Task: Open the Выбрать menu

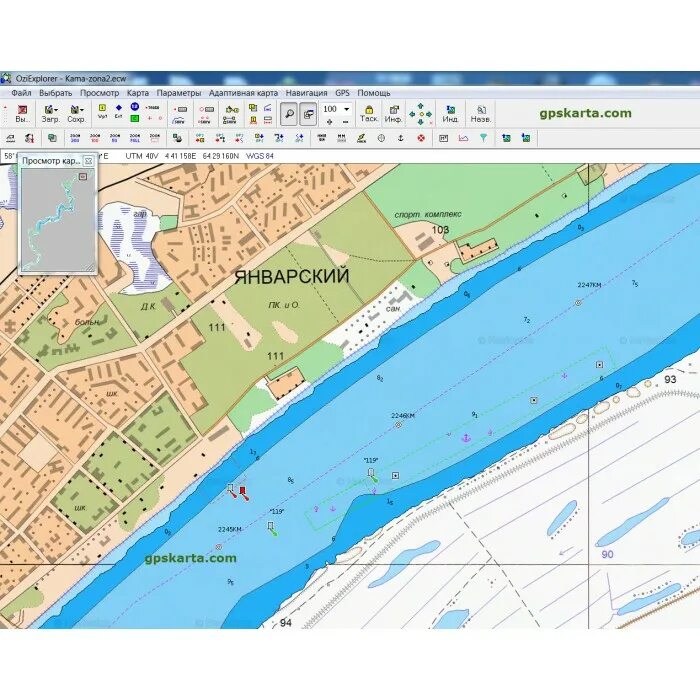Action: [x=55, y=93]
